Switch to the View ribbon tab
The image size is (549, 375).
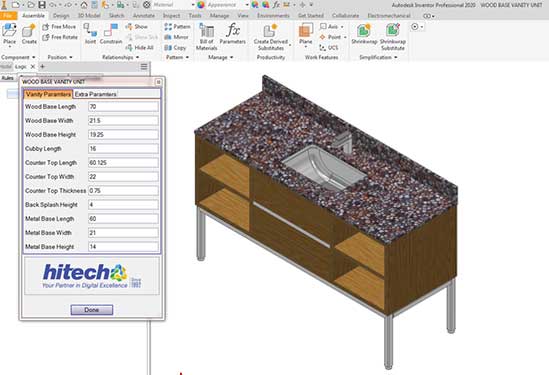click(x=243, y=16)
